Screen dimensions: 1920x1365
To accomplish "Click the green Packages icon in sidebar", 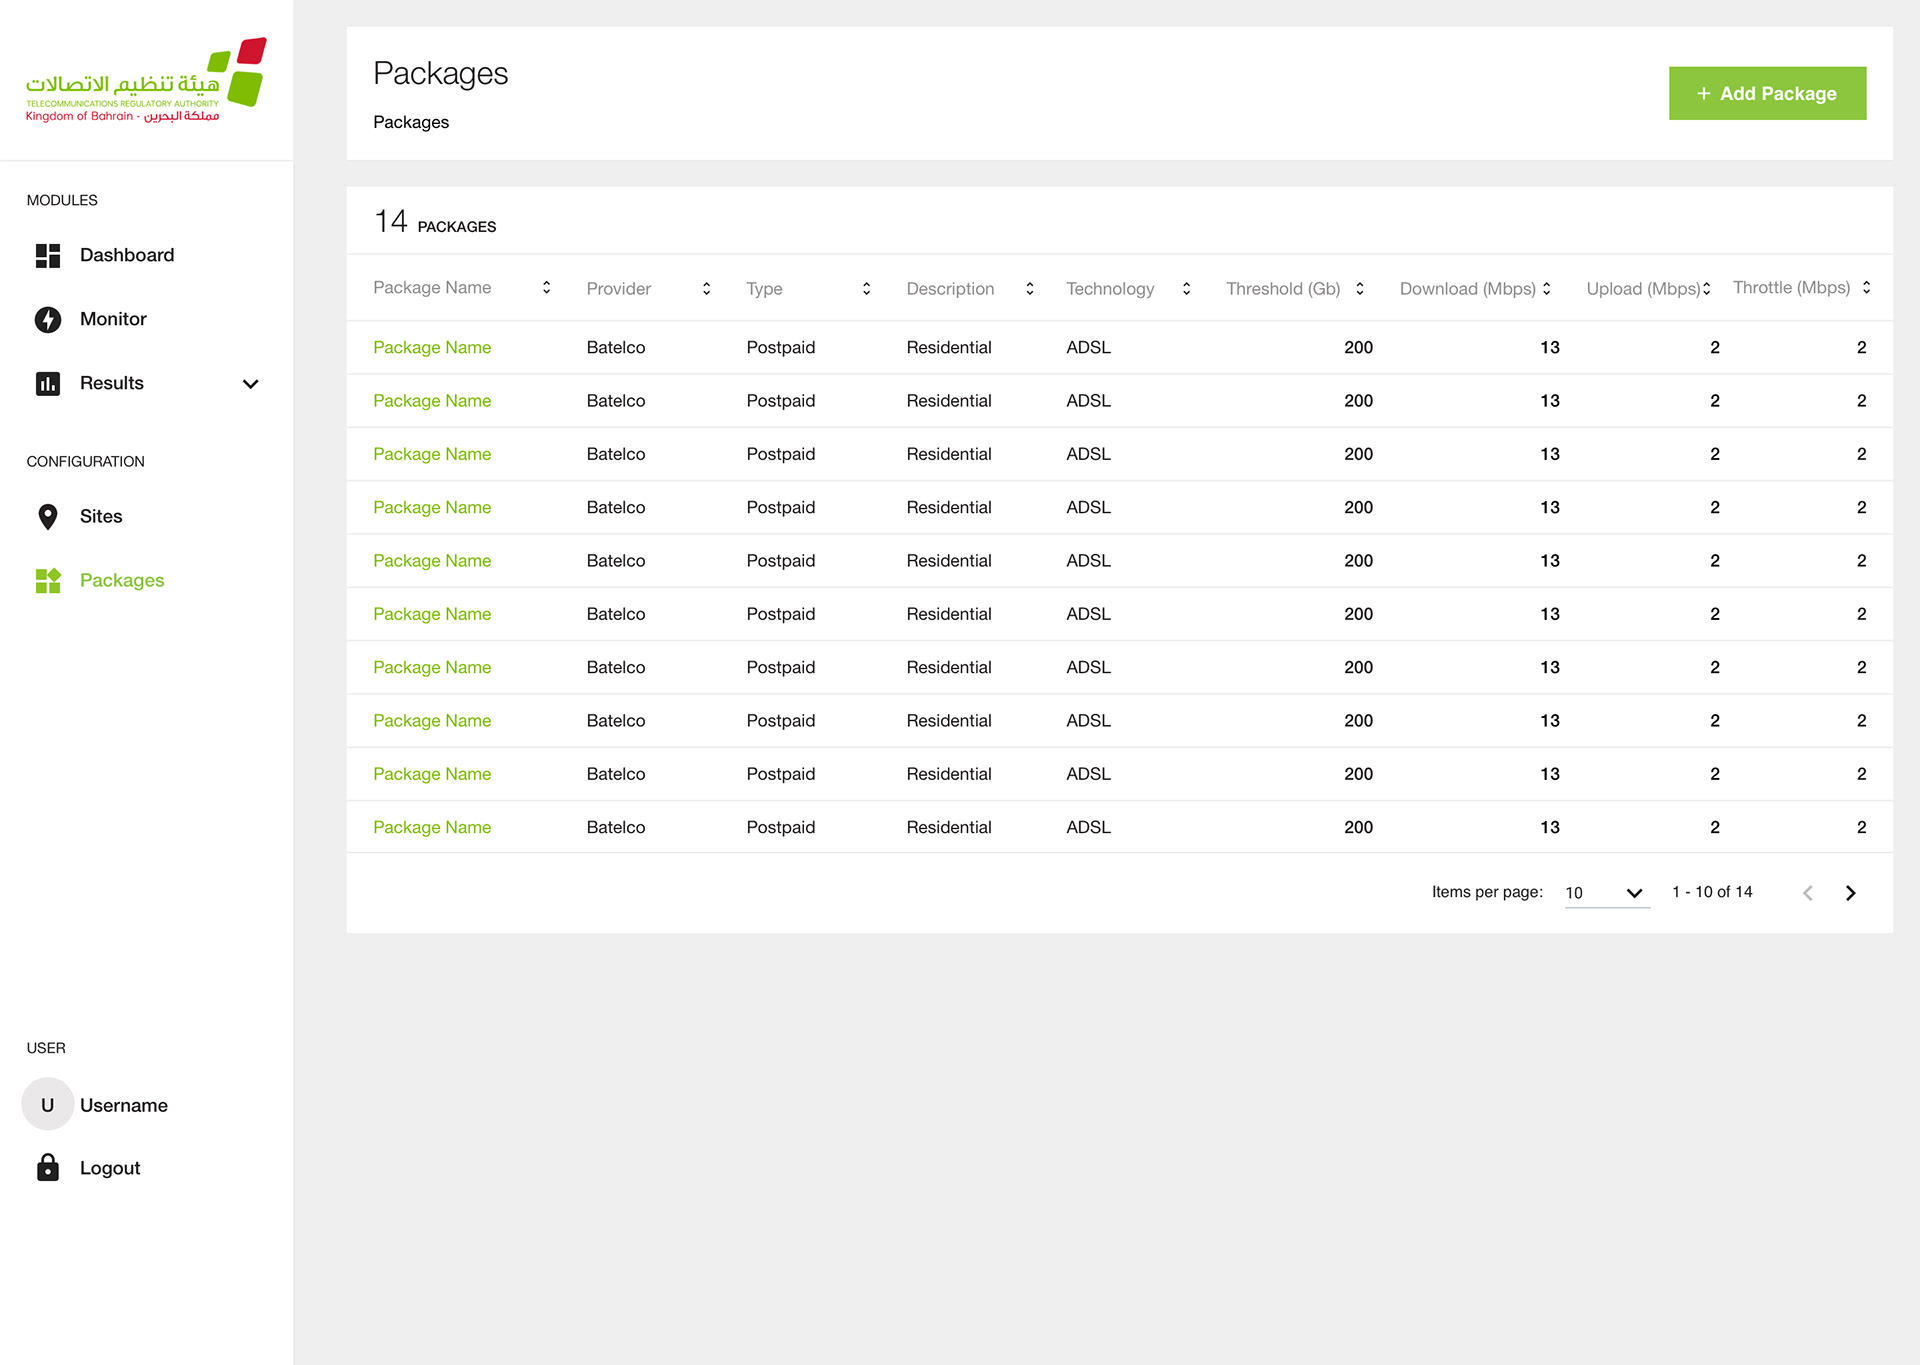I will [x=48, y=581].
